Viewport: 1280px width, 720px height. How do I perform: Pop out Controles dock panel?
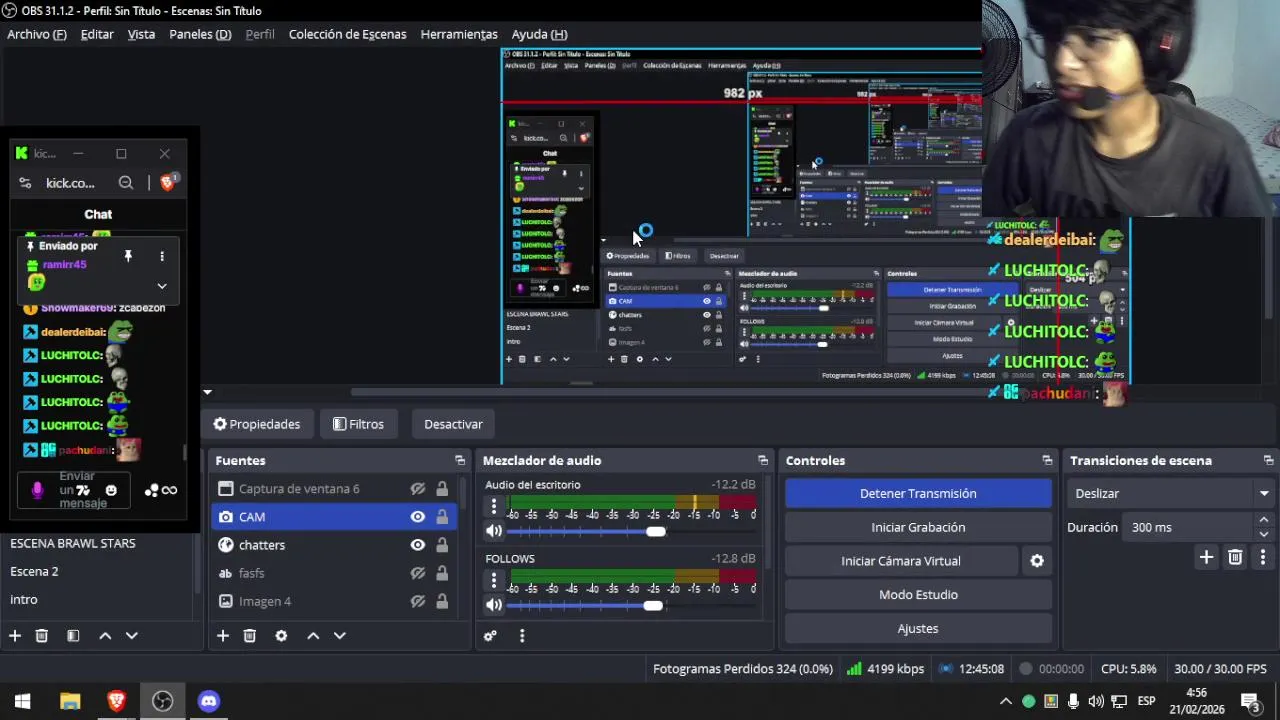(1047, 460)
